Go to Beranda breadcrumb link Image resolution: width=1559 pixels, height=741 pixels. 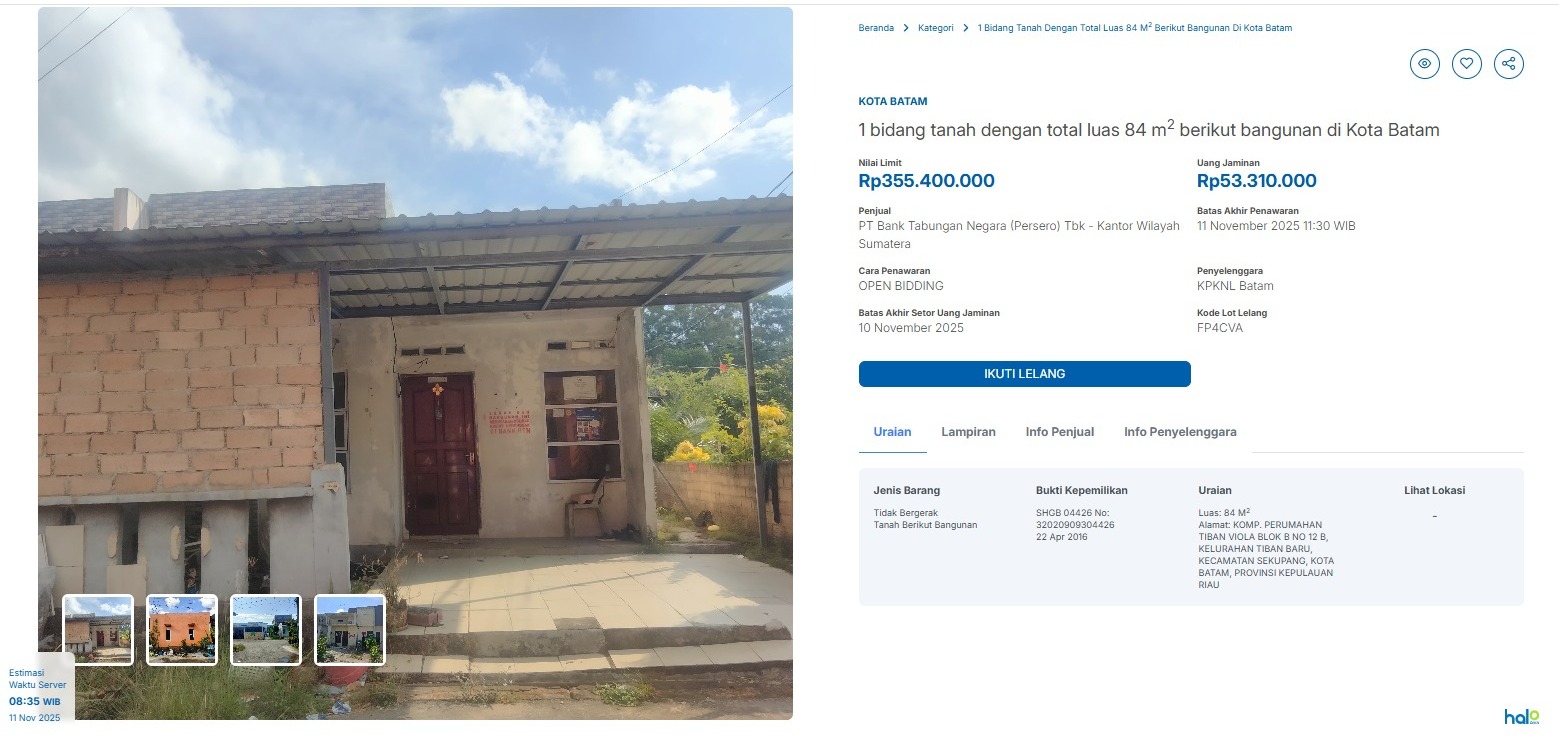876,28
